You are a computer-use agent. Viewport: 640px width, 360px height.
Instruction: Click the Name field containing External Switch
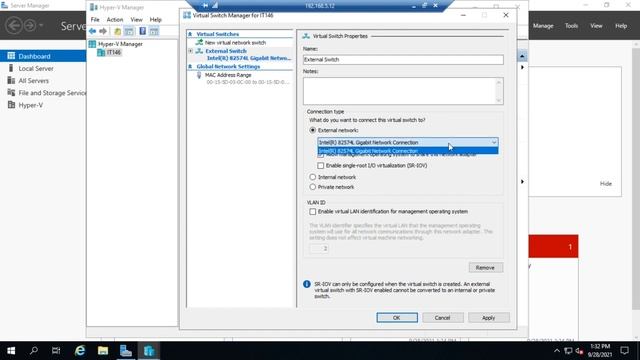click(403, 60)
